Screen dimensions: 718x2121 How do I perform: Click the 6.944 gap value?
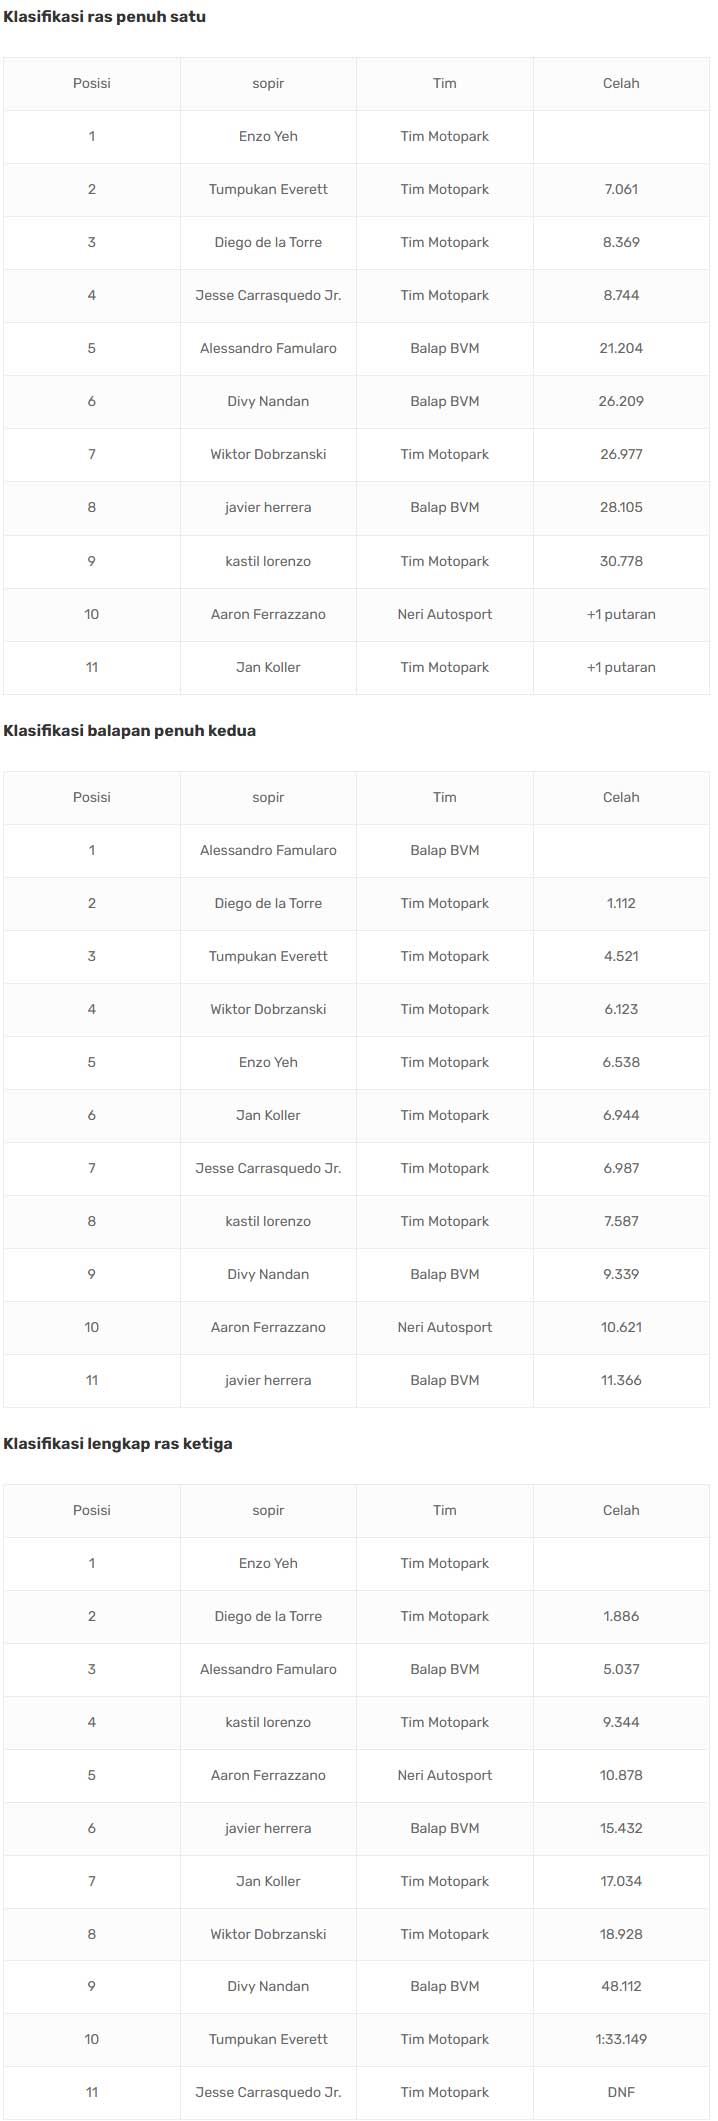point(621,1116)
